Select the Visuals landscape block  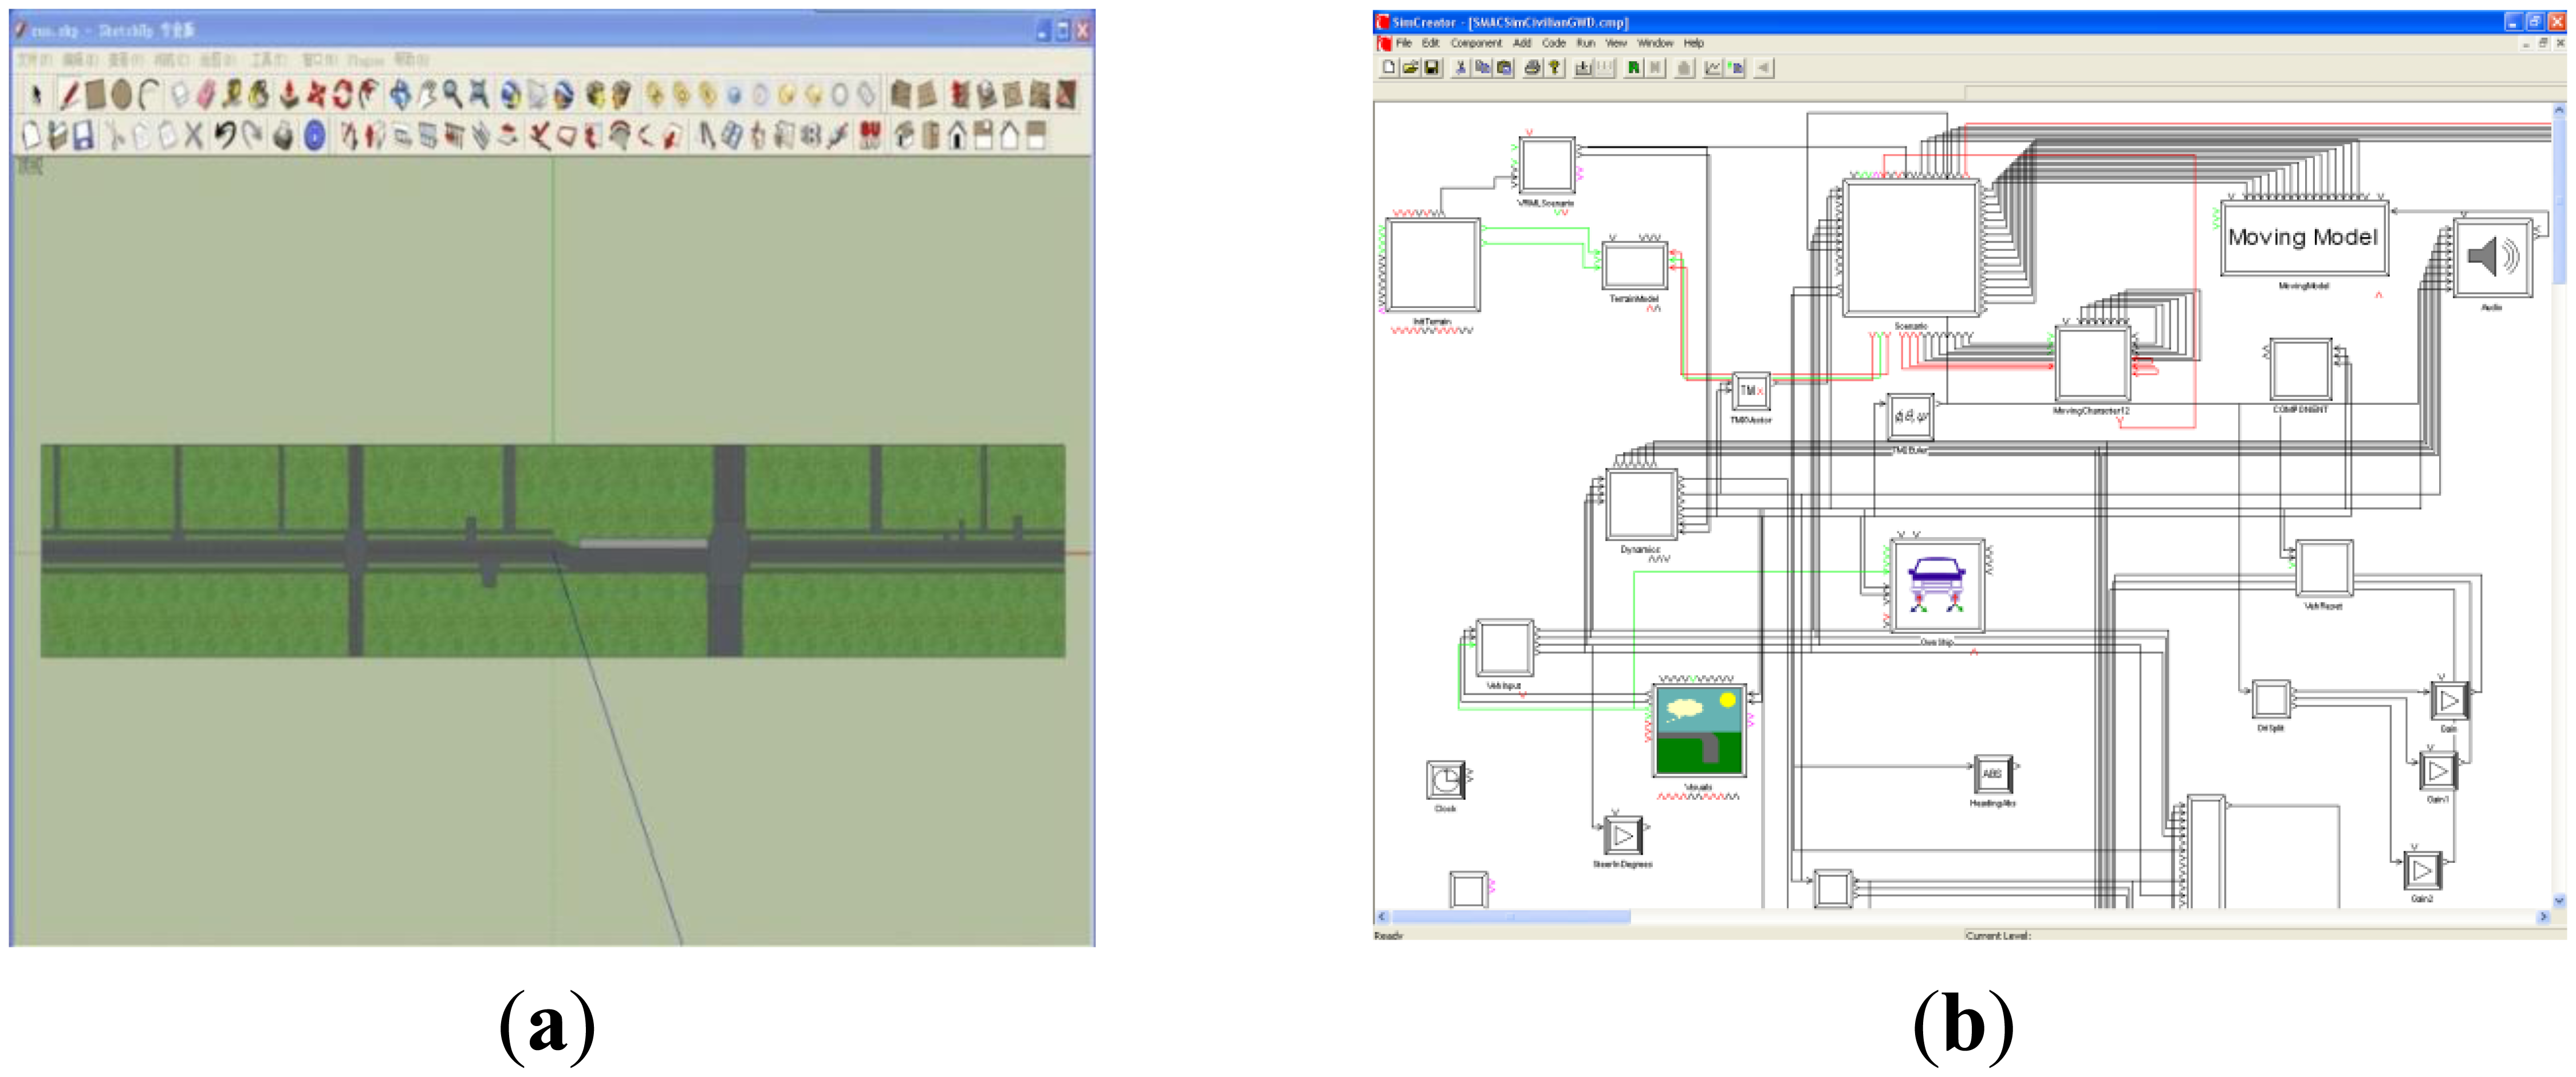[x=1700, y=731]
